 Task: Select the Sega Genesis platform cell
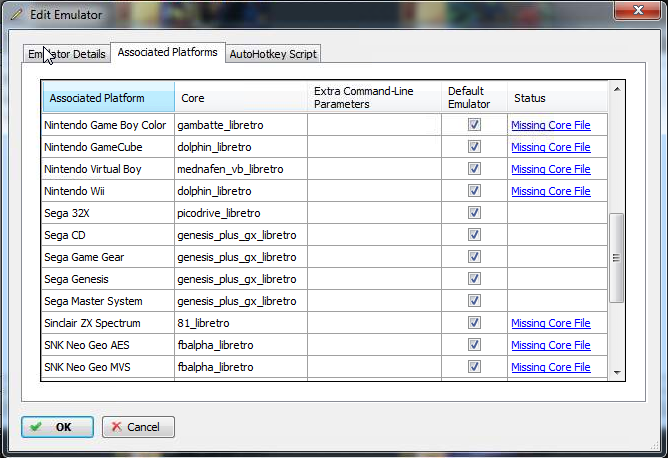tap(108, 279)
